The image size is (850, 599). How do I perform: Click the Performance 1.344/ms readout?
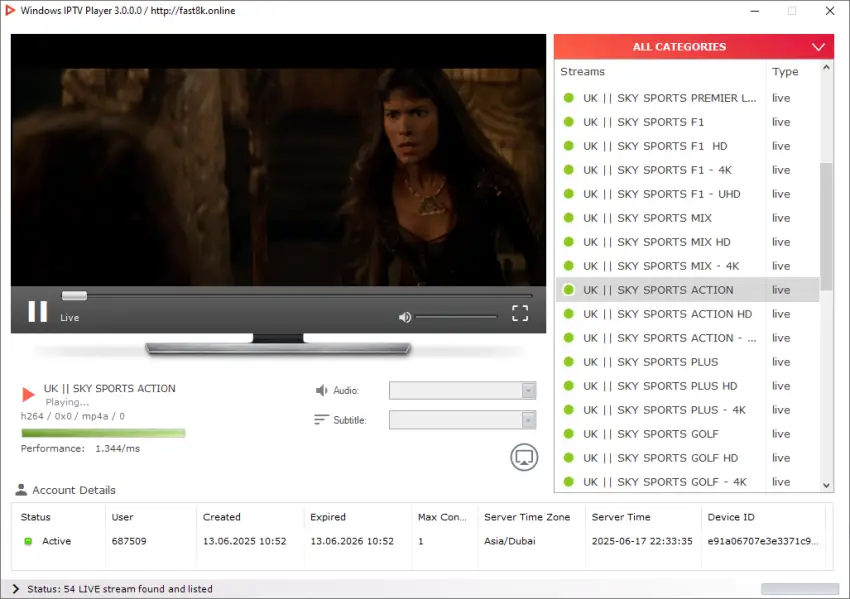(x=80, y=448)
